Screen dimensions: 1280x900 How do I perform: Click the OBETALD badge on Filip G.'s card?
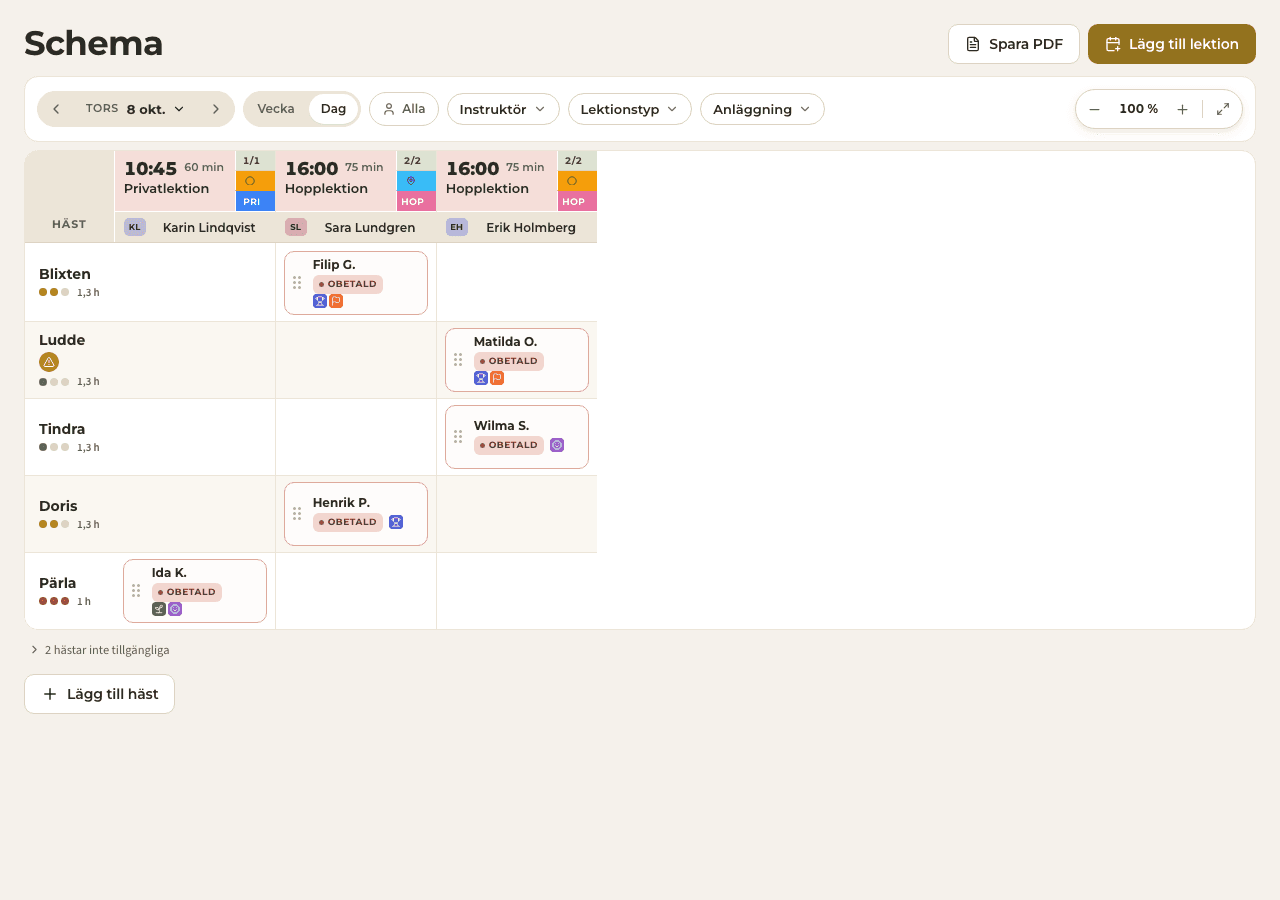coord(348,284)
